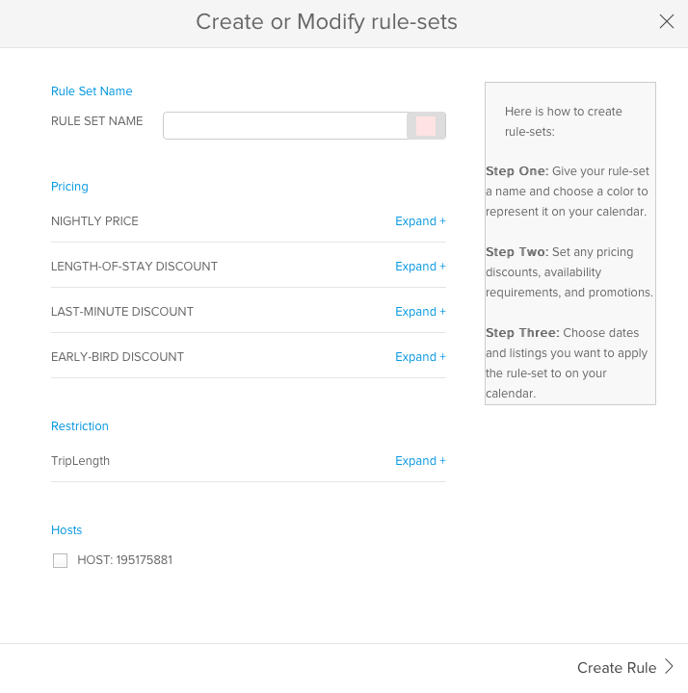This screenshot has width=688, height=693.
Task: Expand the Last-Minute Discount settings
Action: (x=420, y=312)
